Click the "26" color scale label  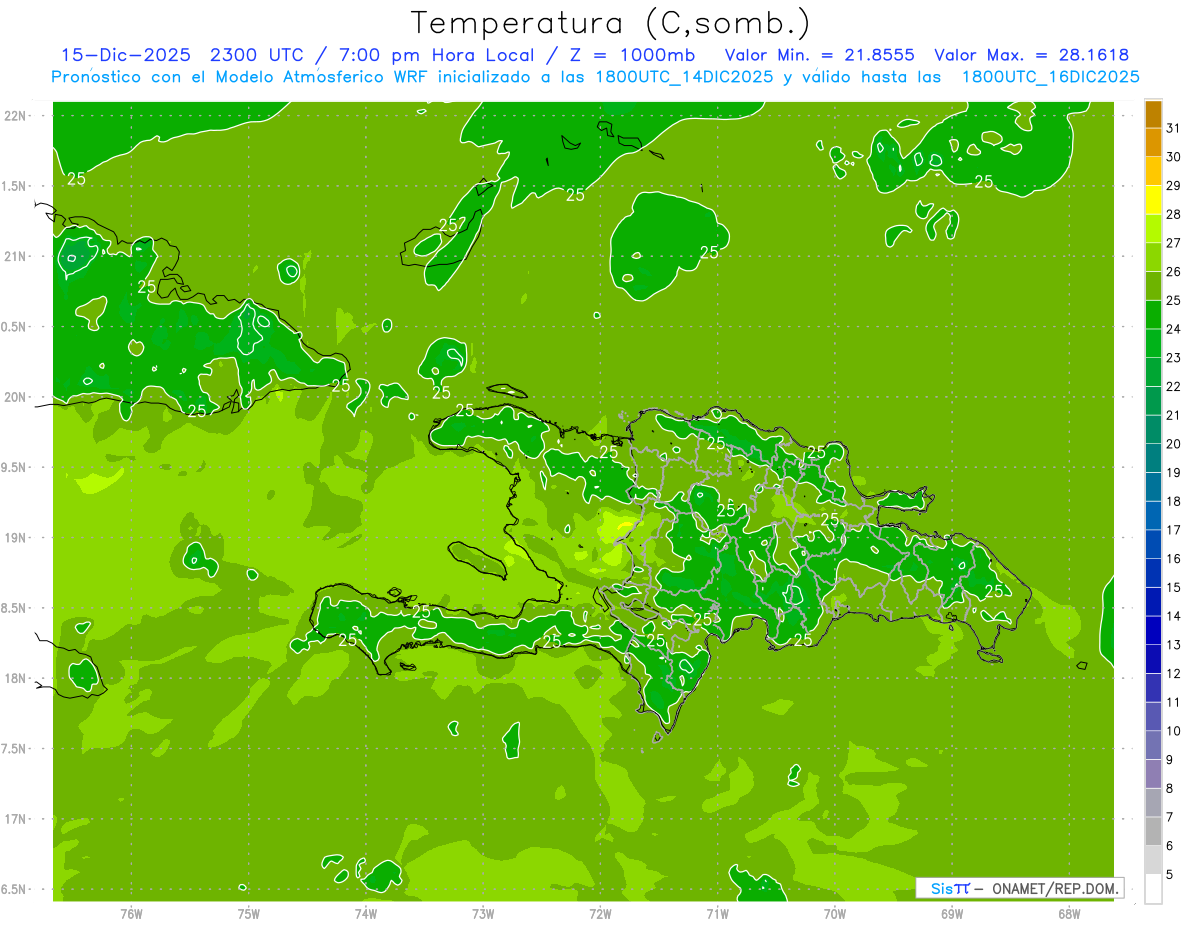pyautogui.click(x=1174, y=272)
